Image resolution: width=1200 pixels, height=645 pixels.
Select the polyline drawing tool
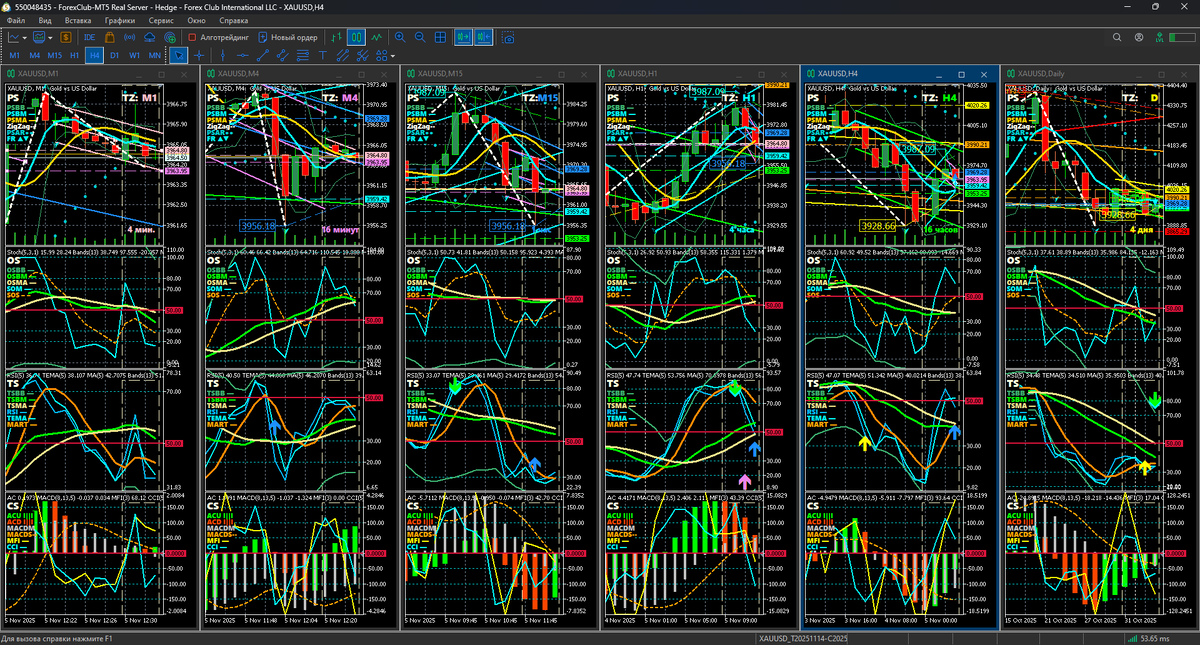pos(283,55)
